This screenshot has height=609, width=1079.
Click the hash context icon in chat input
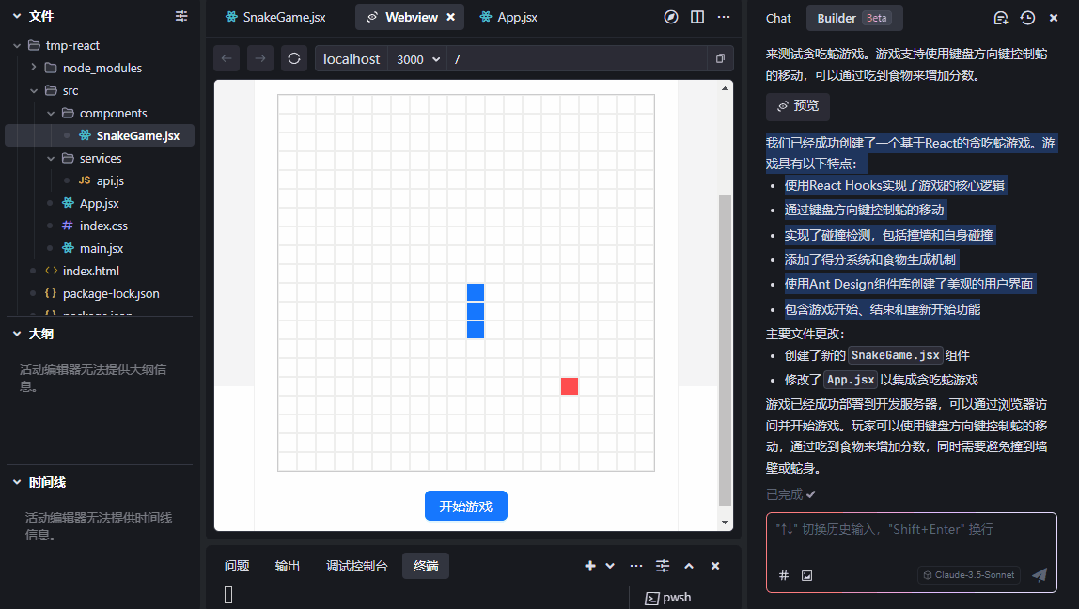[786, 576]
